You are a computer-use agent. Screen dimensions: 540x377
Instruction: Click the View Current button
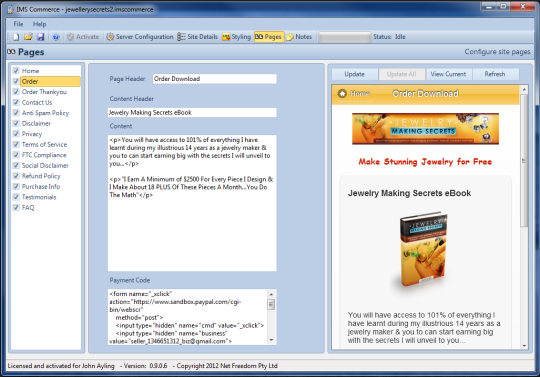coord(448,74)
